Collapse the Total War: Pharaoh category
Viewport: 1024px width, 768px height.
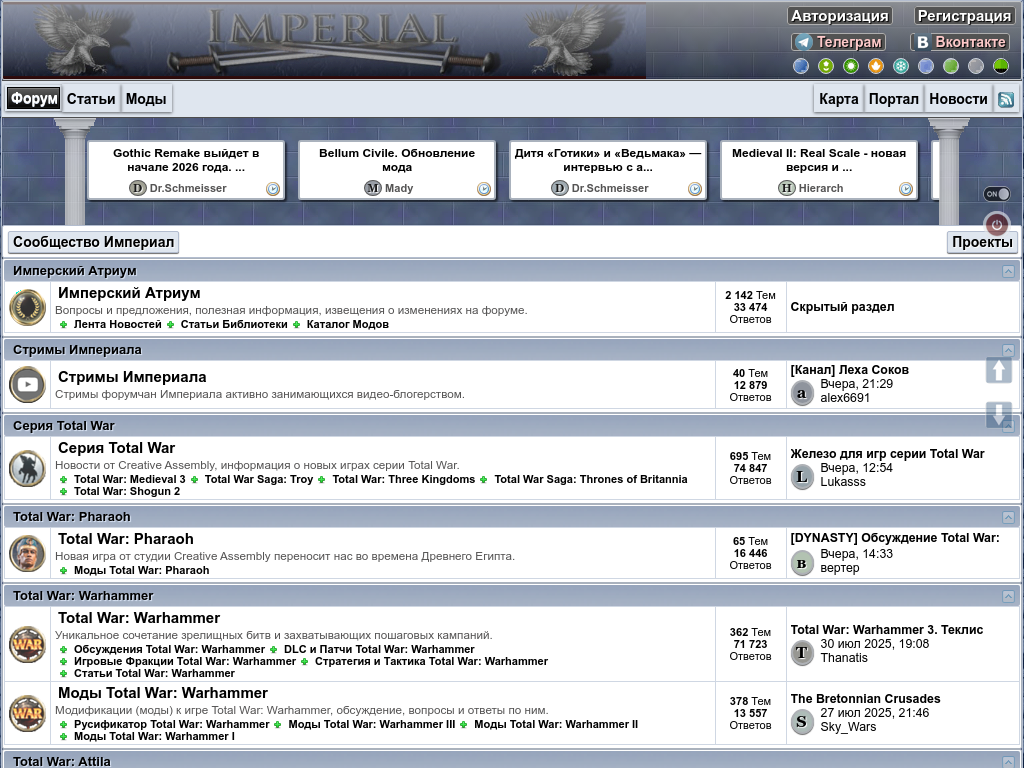(1008, 517)
